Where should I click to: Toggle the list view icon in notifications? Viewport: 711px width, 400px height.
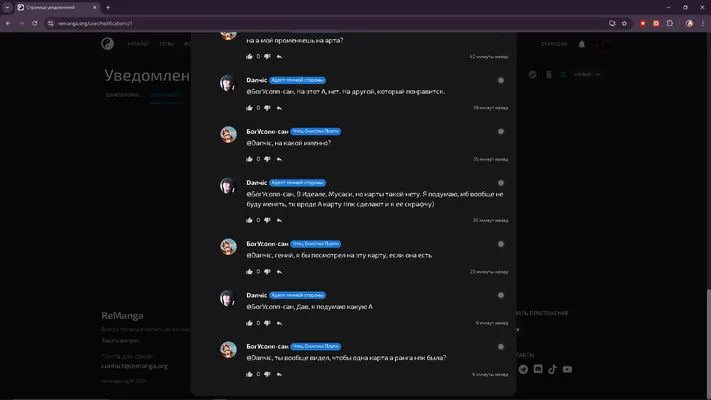[x=563, y=74]
